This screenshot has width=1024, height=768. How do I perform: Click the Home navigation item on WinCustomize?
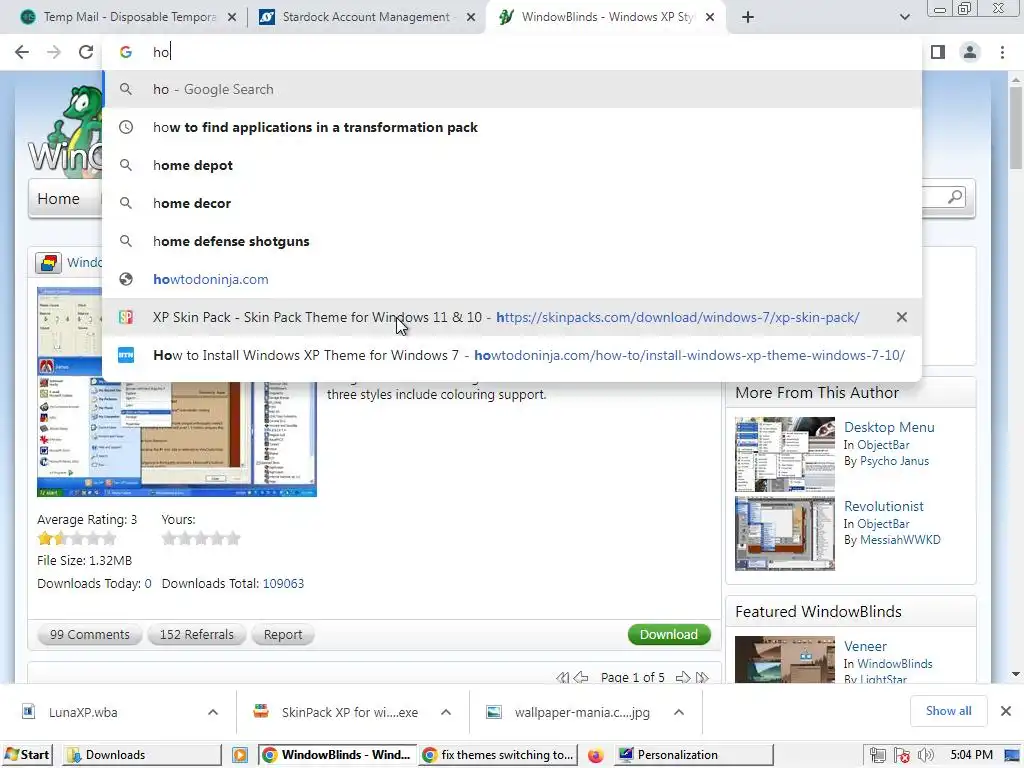(59, 199)
